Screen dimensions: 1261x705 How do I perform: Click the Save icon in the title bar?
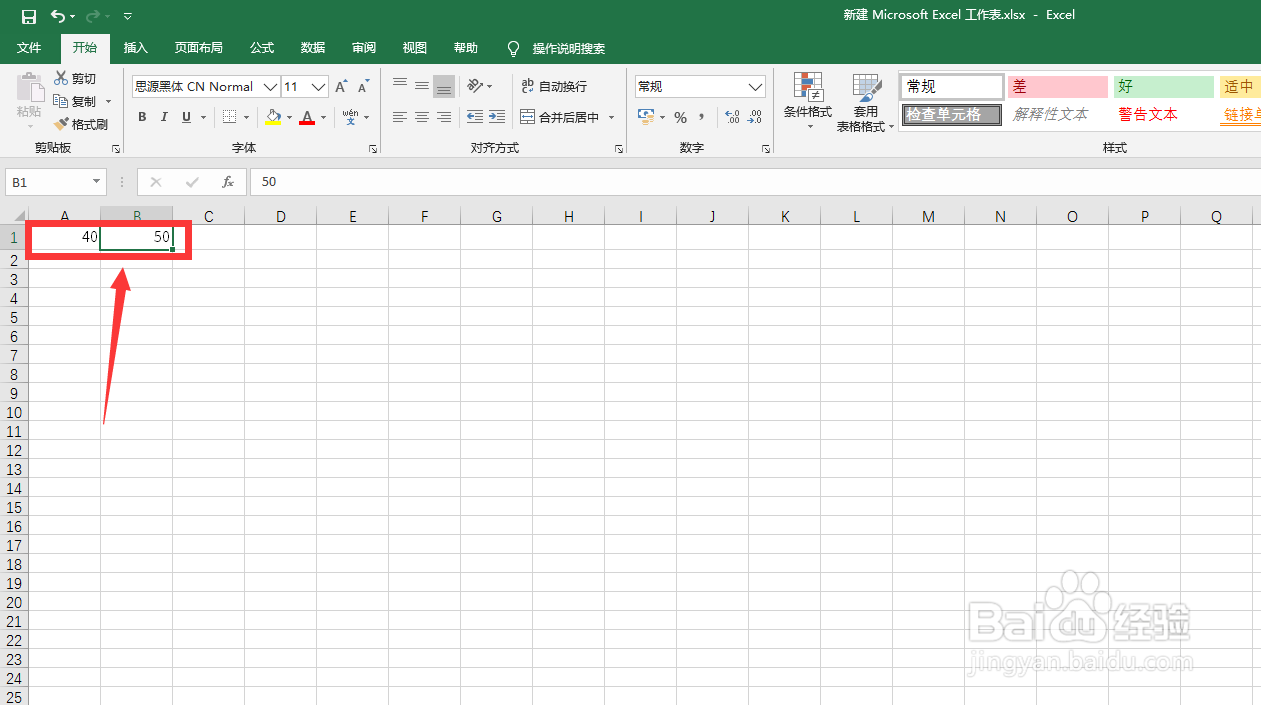click(28, 16)
